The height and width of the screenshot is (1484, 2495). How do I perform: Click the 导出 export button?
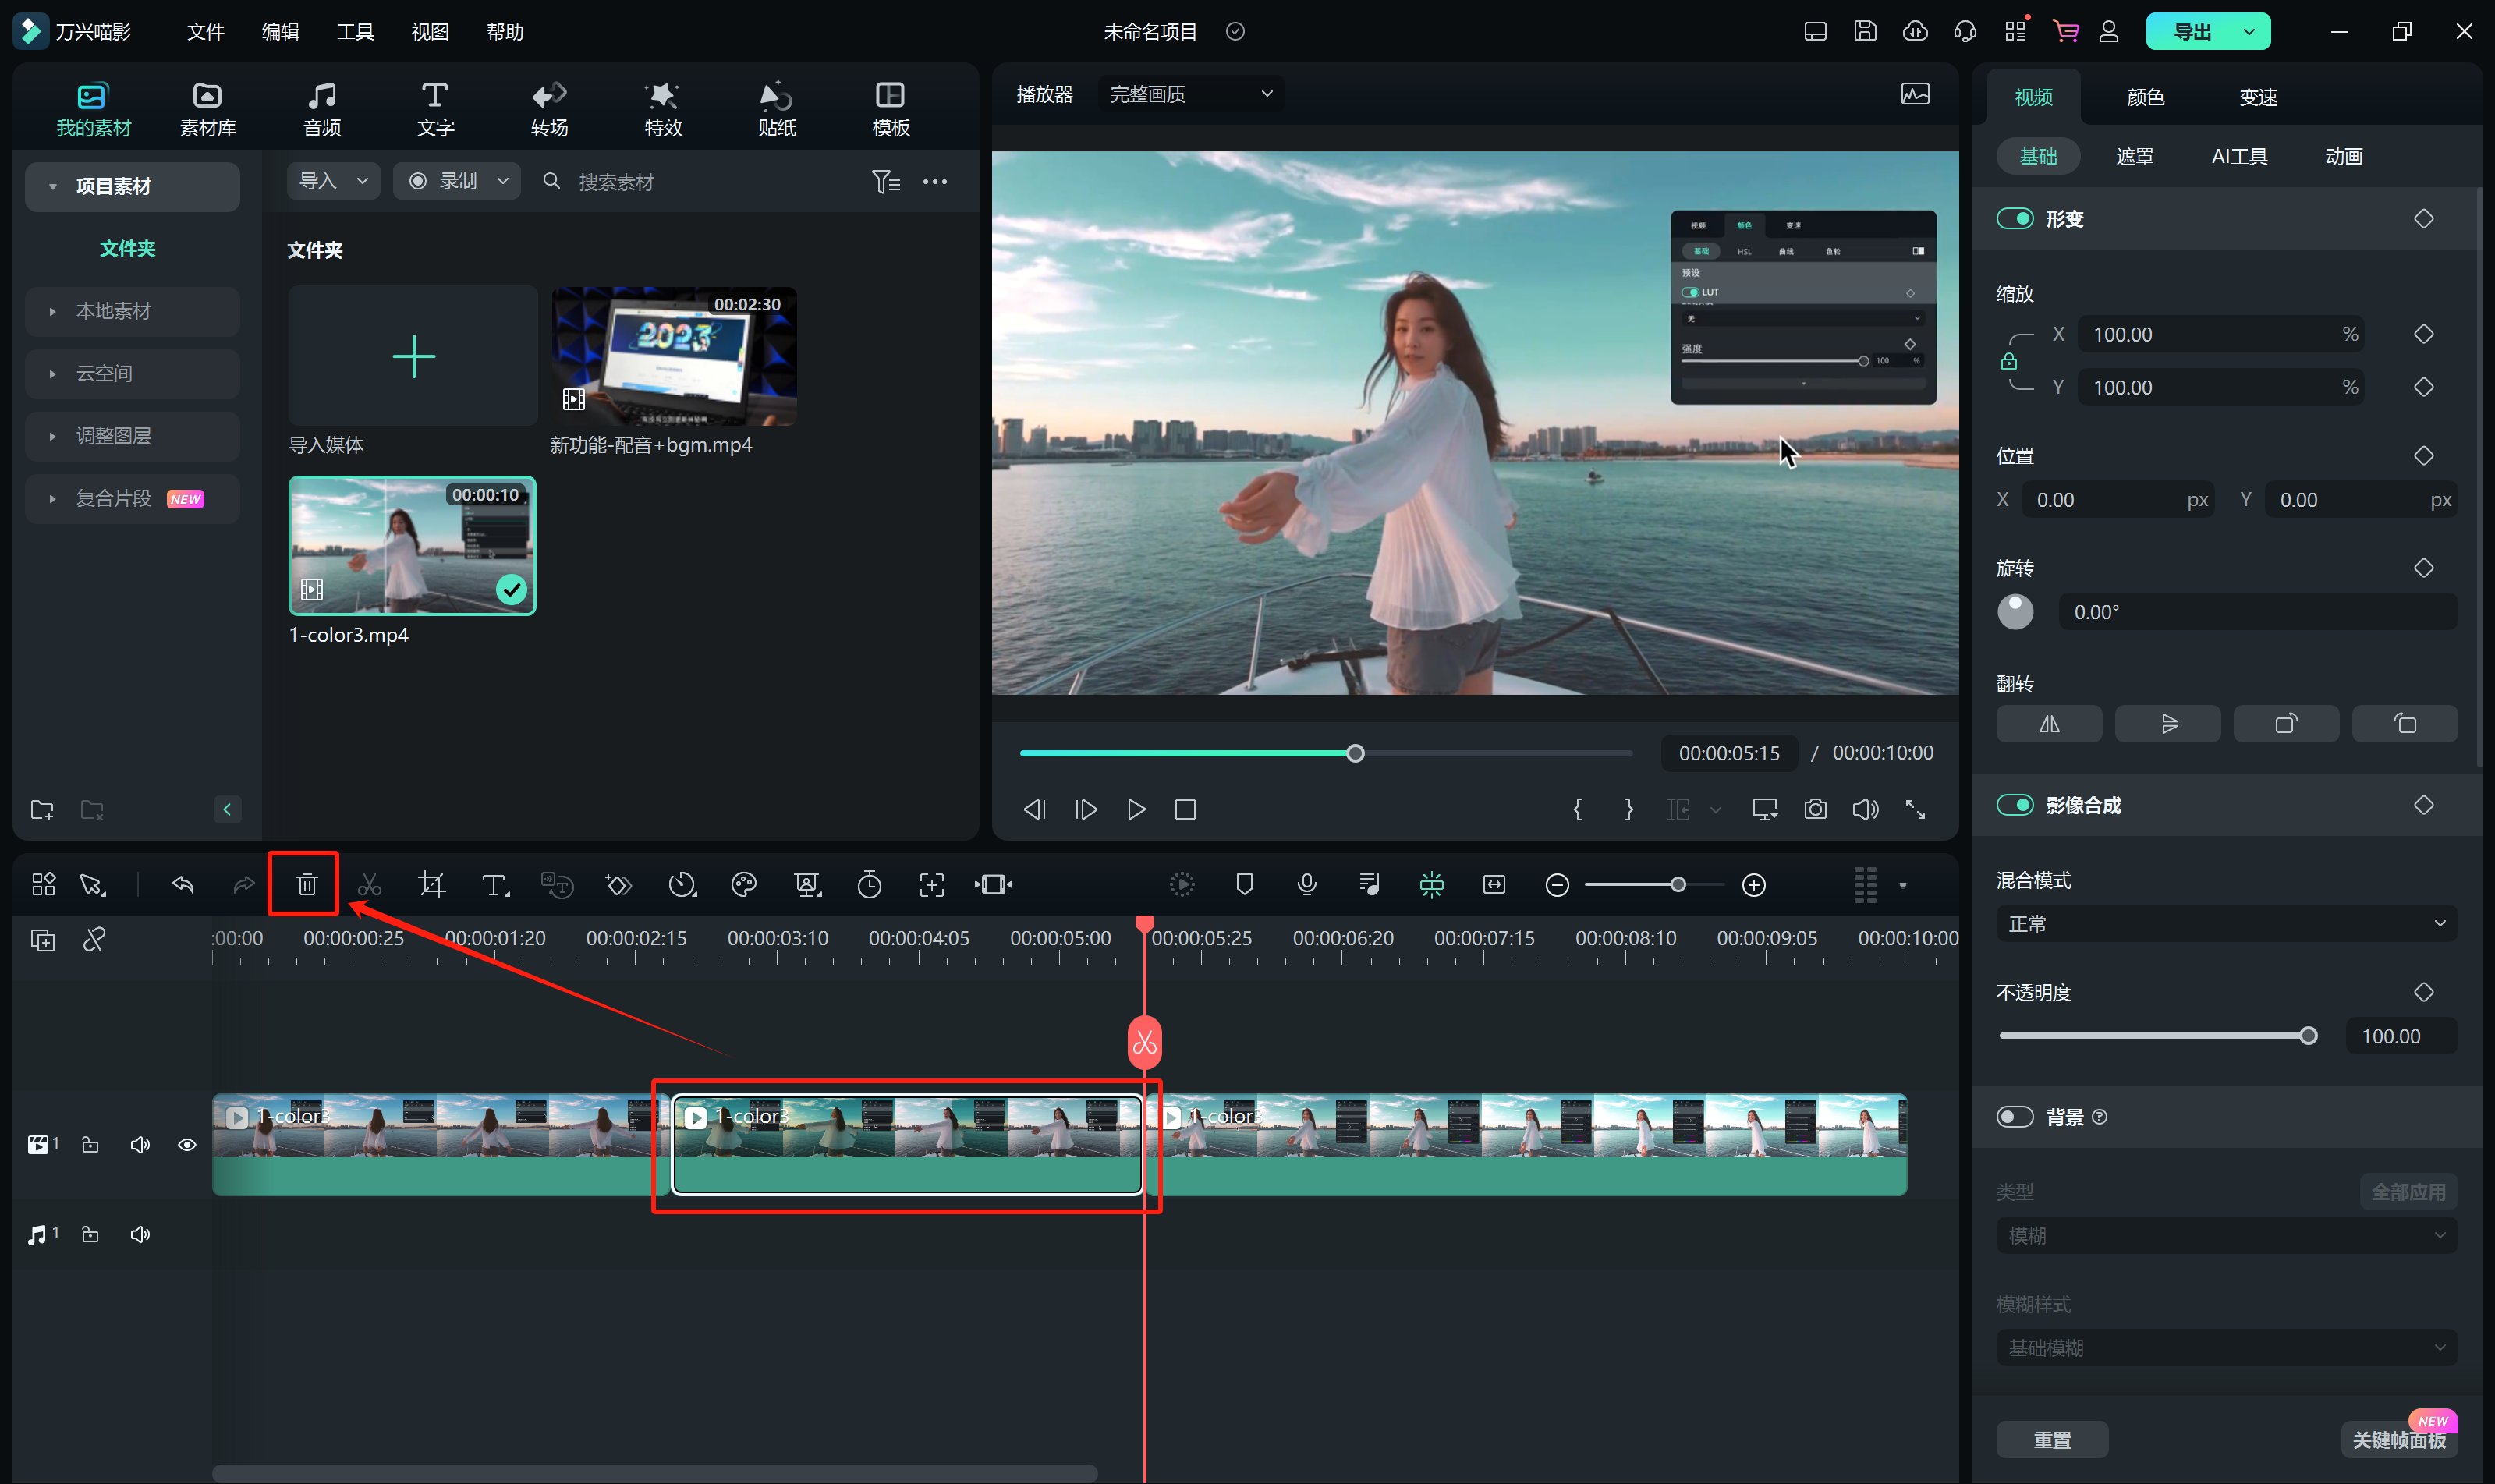tap(2192, 32)
